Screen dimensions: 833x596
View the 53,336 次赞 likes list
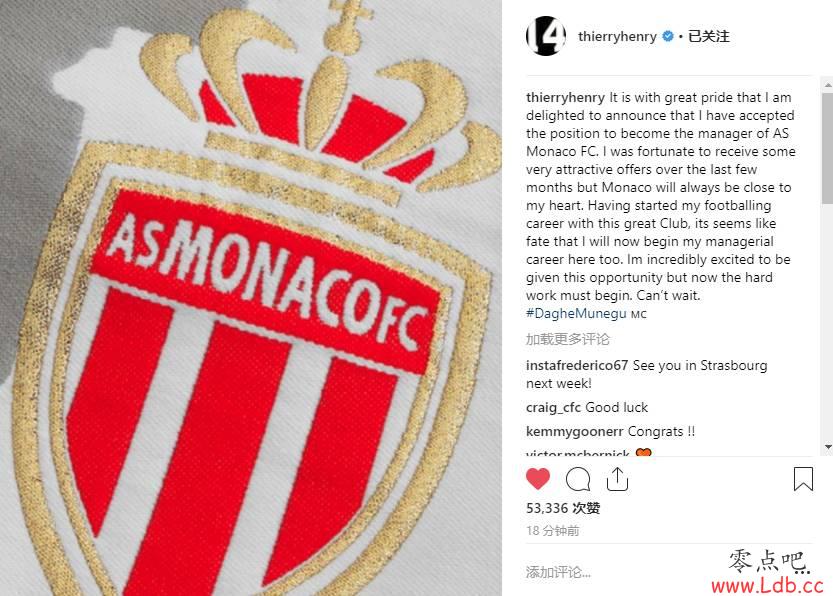point(563,508)
